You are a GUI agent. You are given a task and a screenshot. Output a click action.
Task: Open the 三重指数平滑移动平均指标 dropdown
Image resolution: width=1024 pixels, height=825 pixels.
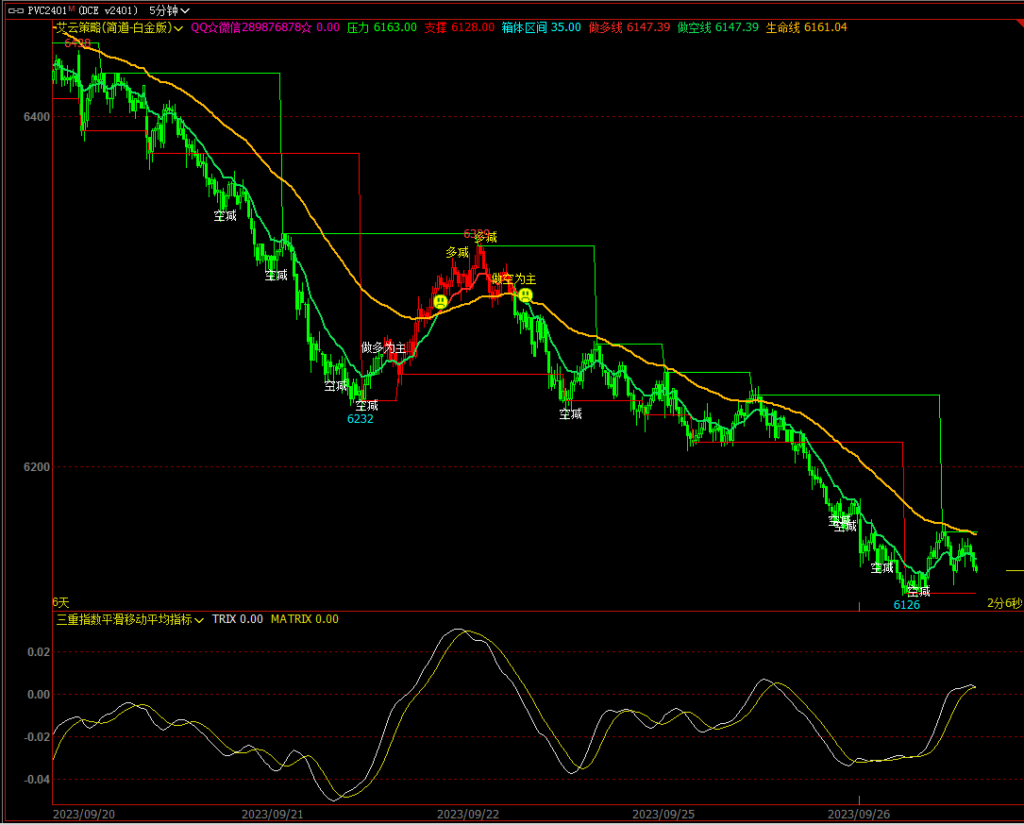coord(199,619)
